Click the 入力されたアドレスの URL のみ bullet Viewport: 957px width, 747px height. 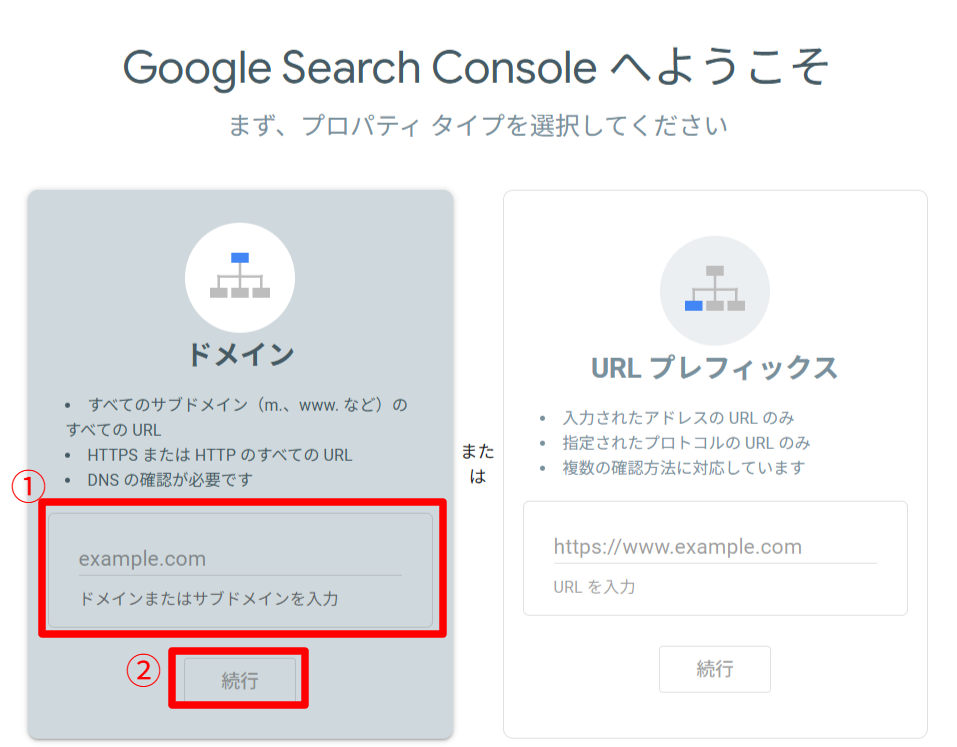(x=678, y=418)
